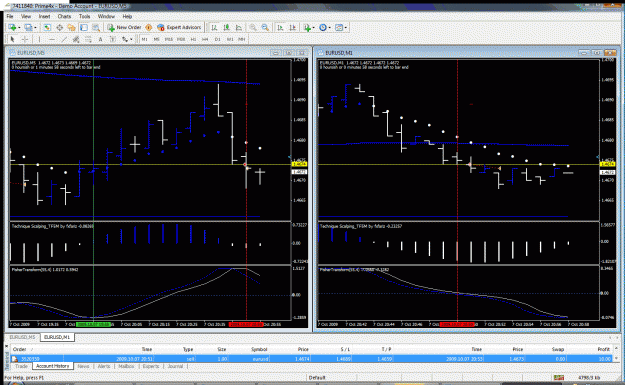Expand the Indicators list dropdown arrow
The width and height of the screenshot is (625, 385).
[x=313, y=28]
